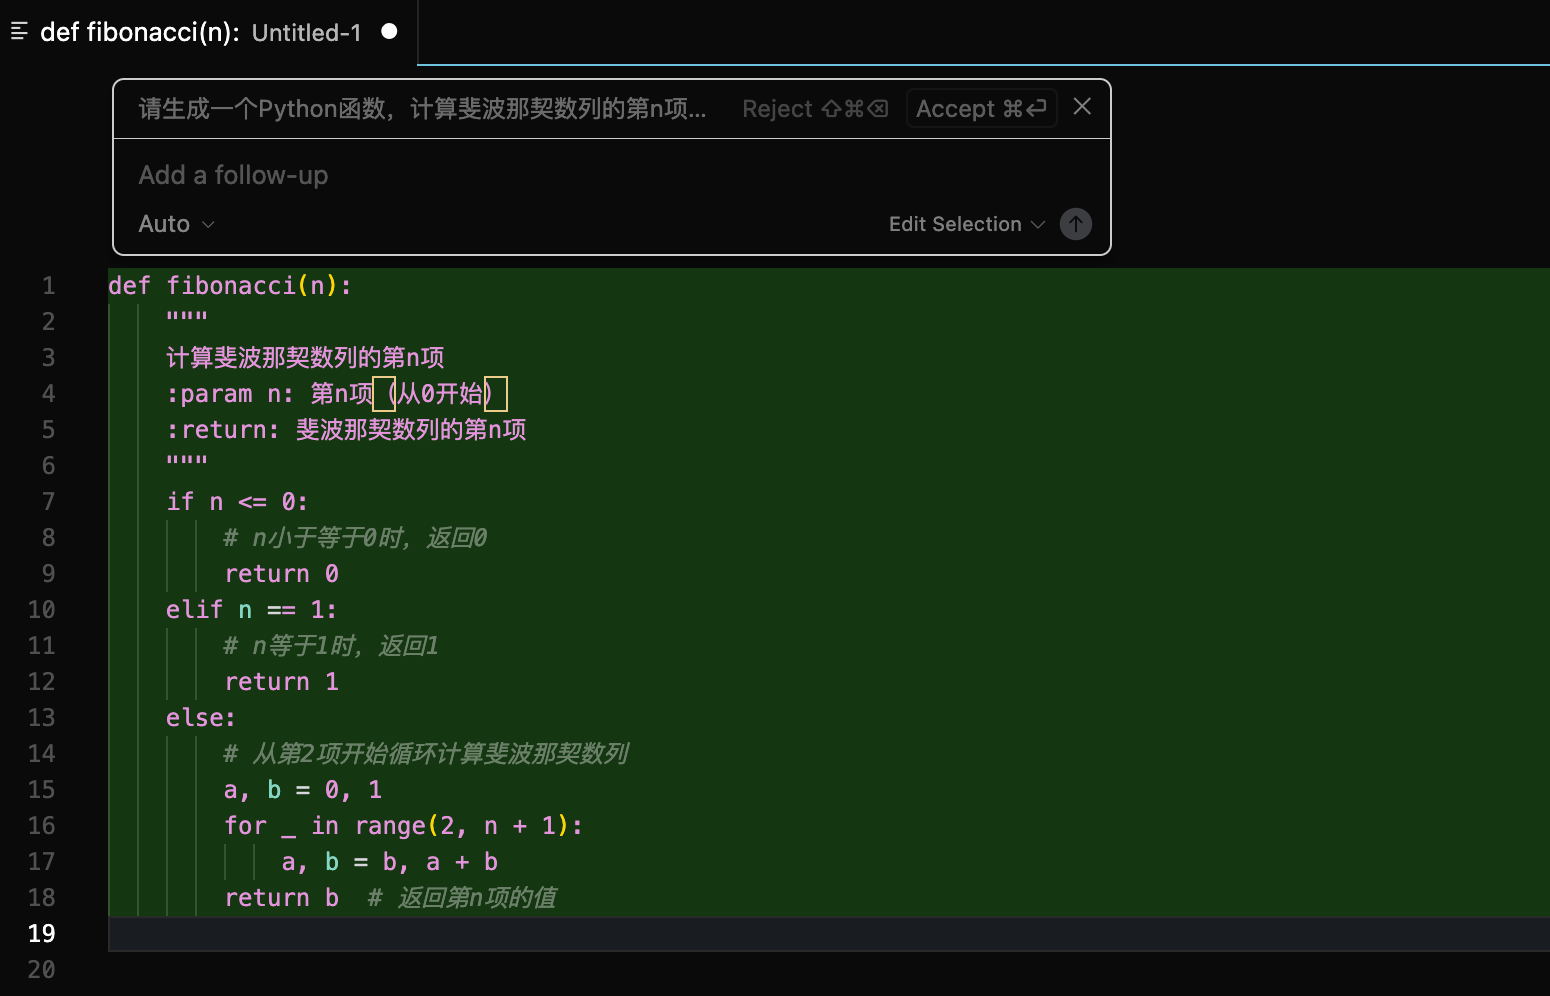Click the 'if n <= 0:' line
Screen dimensions: 1550x996
coord(237,502)
